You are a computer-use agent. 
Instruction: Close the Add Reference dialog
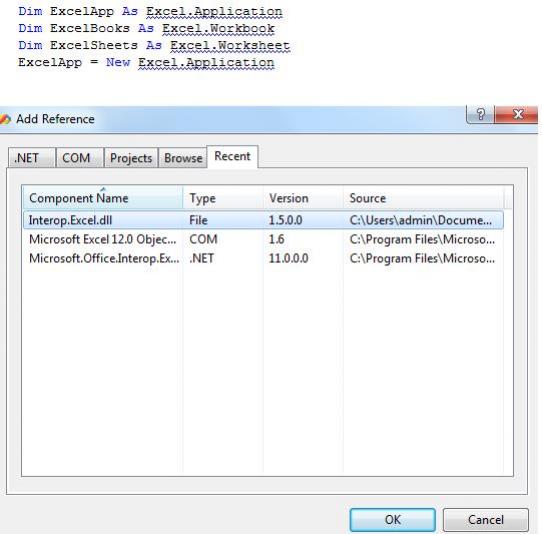pos(517,114)
